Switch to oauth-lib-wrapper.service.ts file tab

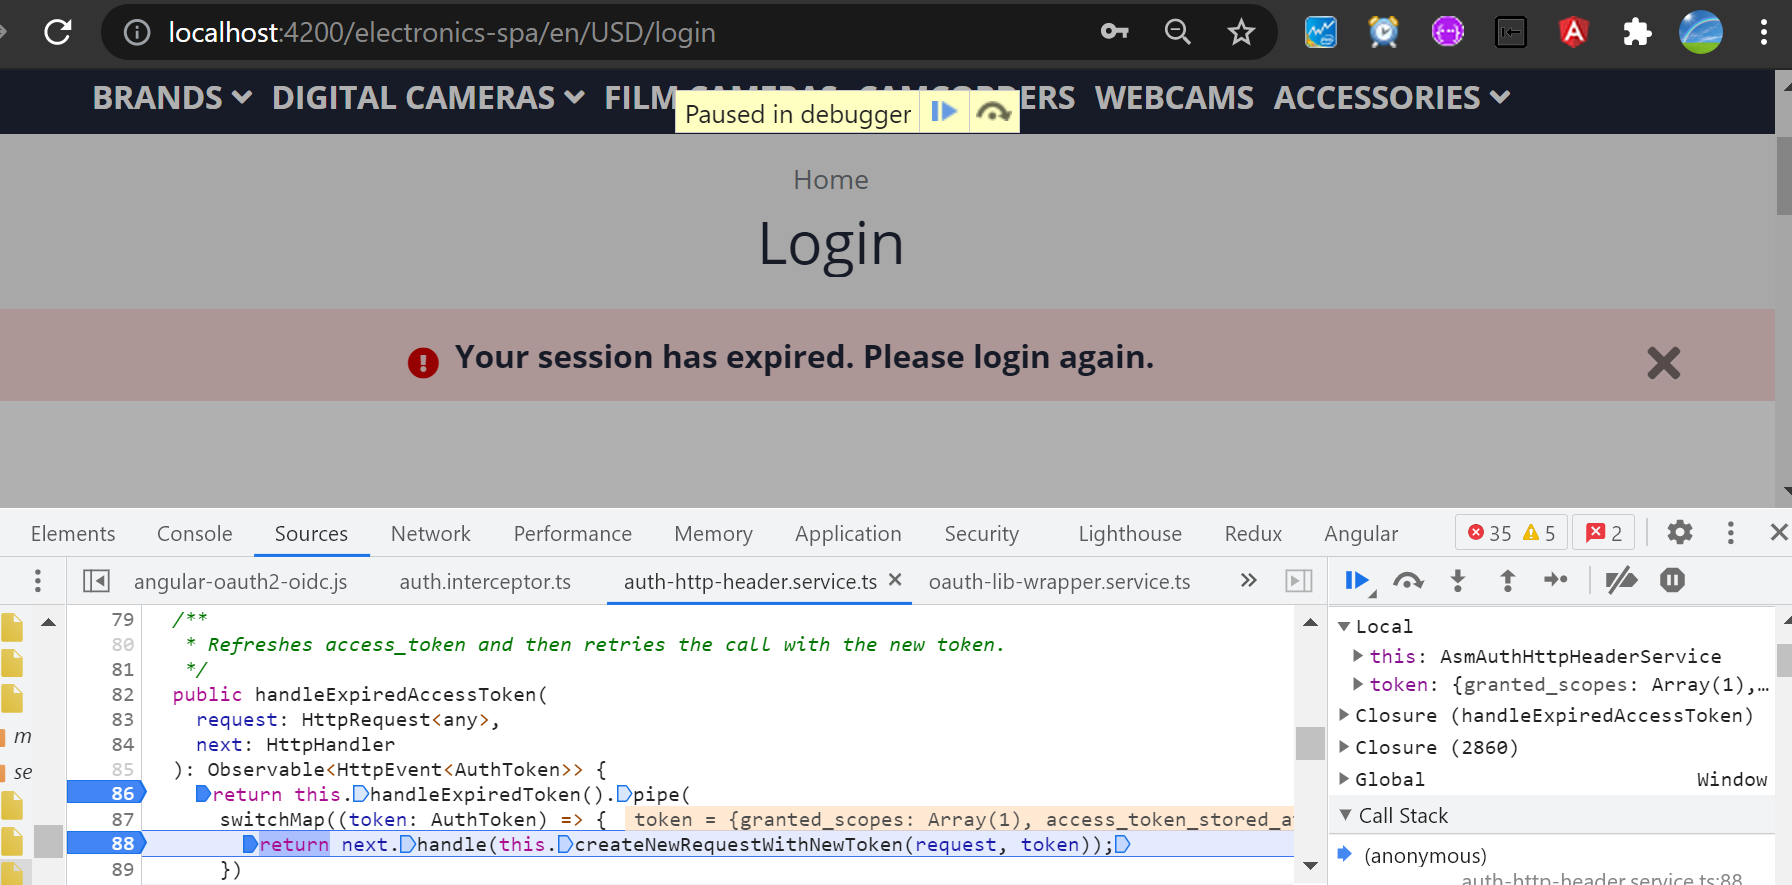click(x=1059, y=581)
